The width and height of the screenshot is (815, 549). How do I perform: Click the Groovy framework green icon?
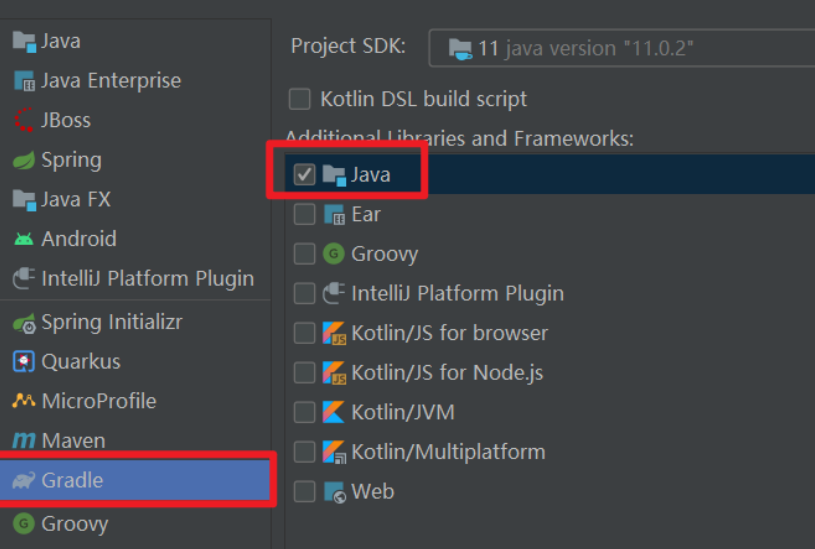[334, 254]
